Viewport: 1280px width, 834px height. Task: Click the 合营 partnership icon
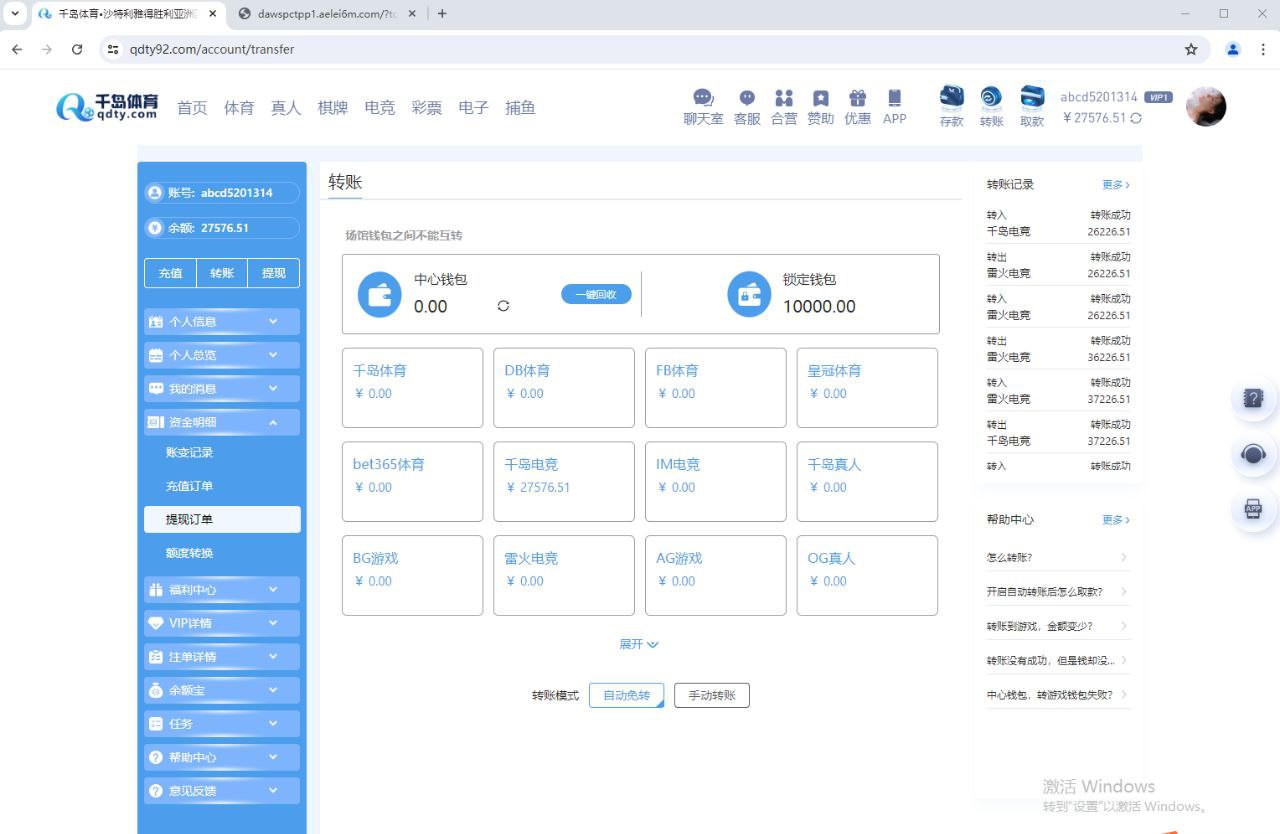(784, 107)
